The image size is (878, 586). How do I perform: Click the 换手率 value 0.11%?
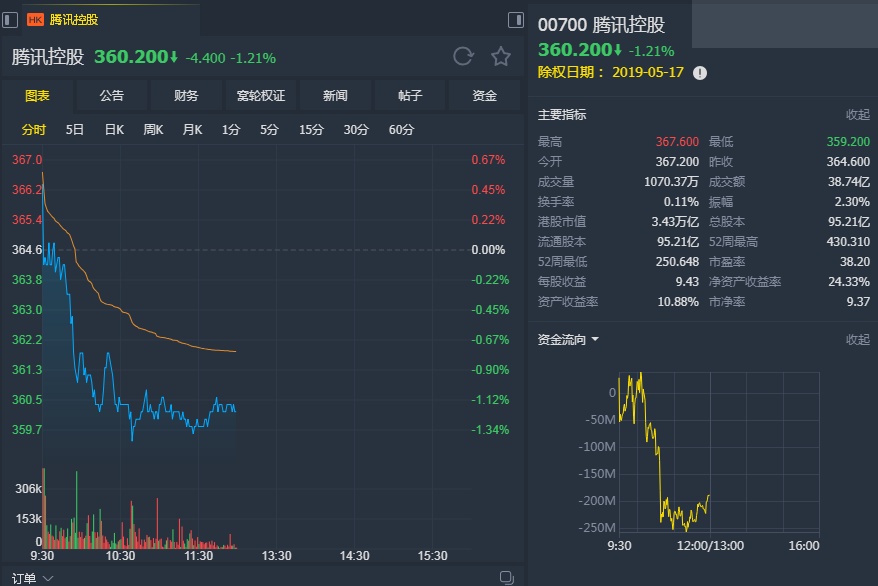tap(681, 202)
